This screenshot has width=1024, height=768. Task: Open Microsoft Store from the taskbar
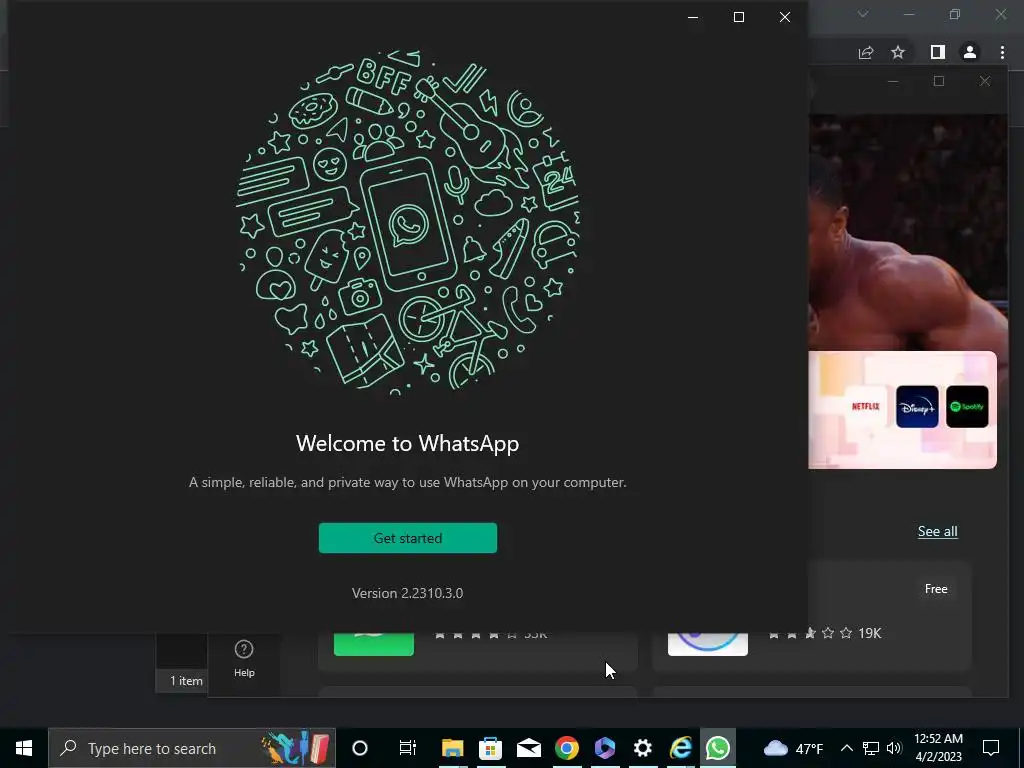pos(490,748)
